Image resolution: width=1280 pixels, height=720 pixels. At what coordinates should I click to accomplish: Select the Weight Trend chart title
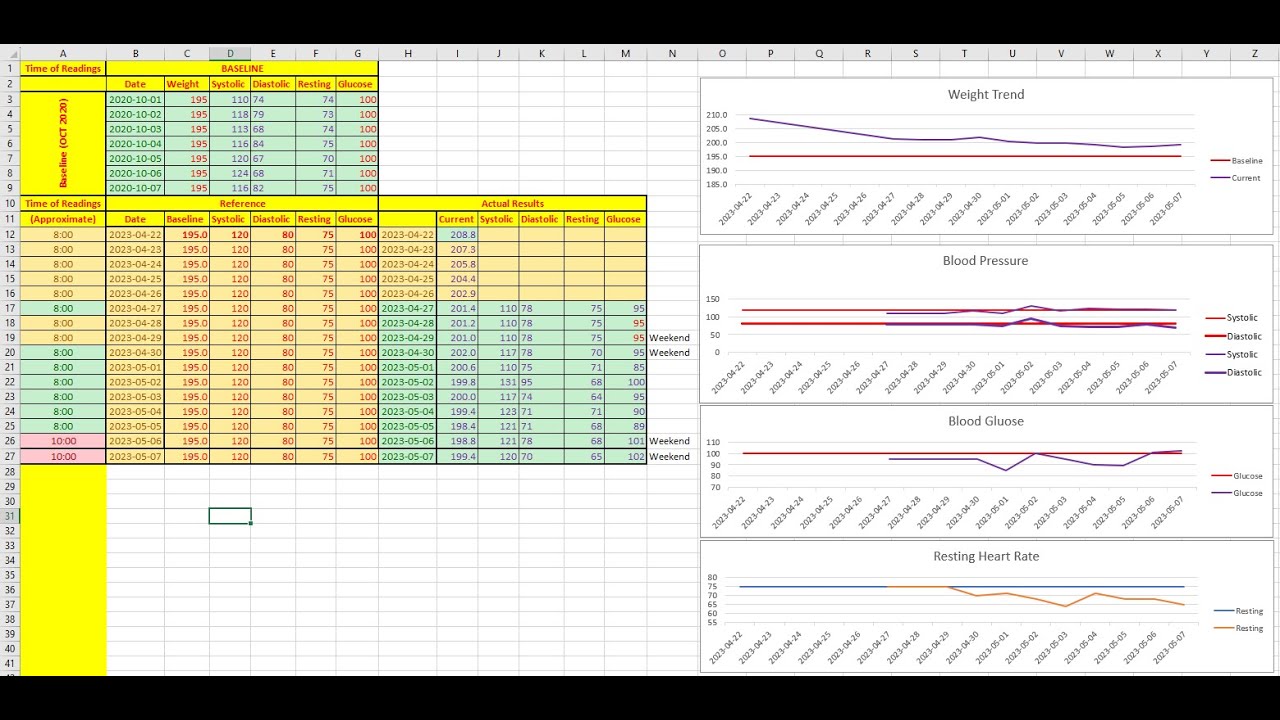pyautogui.click(x=986, y=95)
